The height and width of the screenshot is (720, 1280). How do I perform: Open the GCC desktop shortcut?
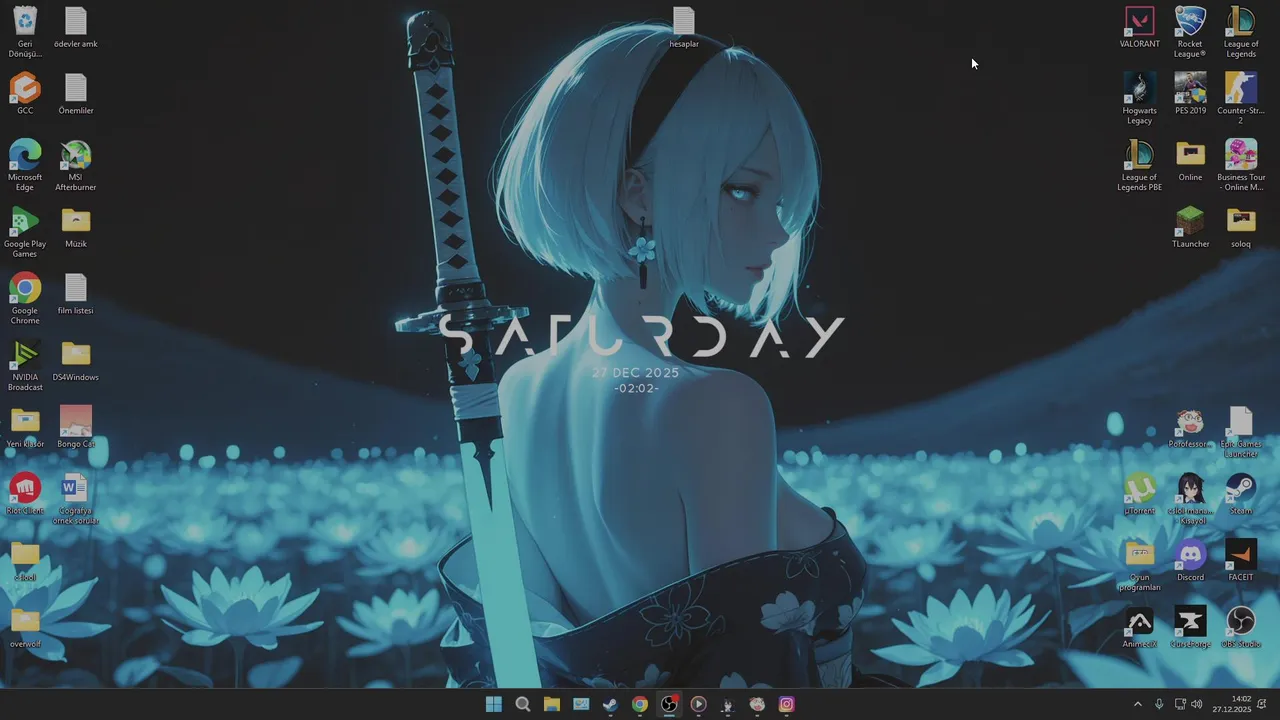pyautogui.click(x=25, y=94)
